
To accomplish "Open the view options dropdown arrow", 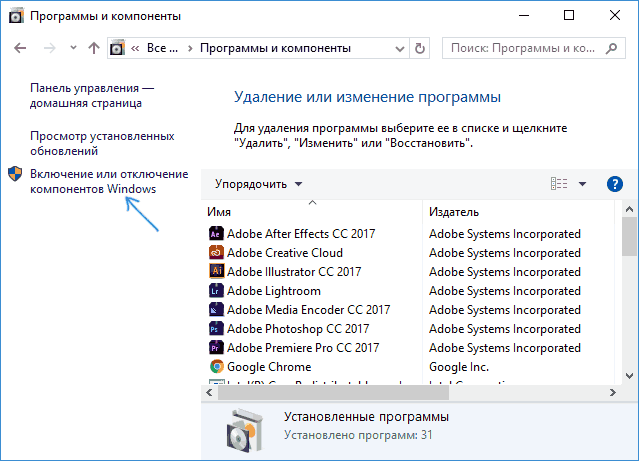I will (x=582, y=184).
